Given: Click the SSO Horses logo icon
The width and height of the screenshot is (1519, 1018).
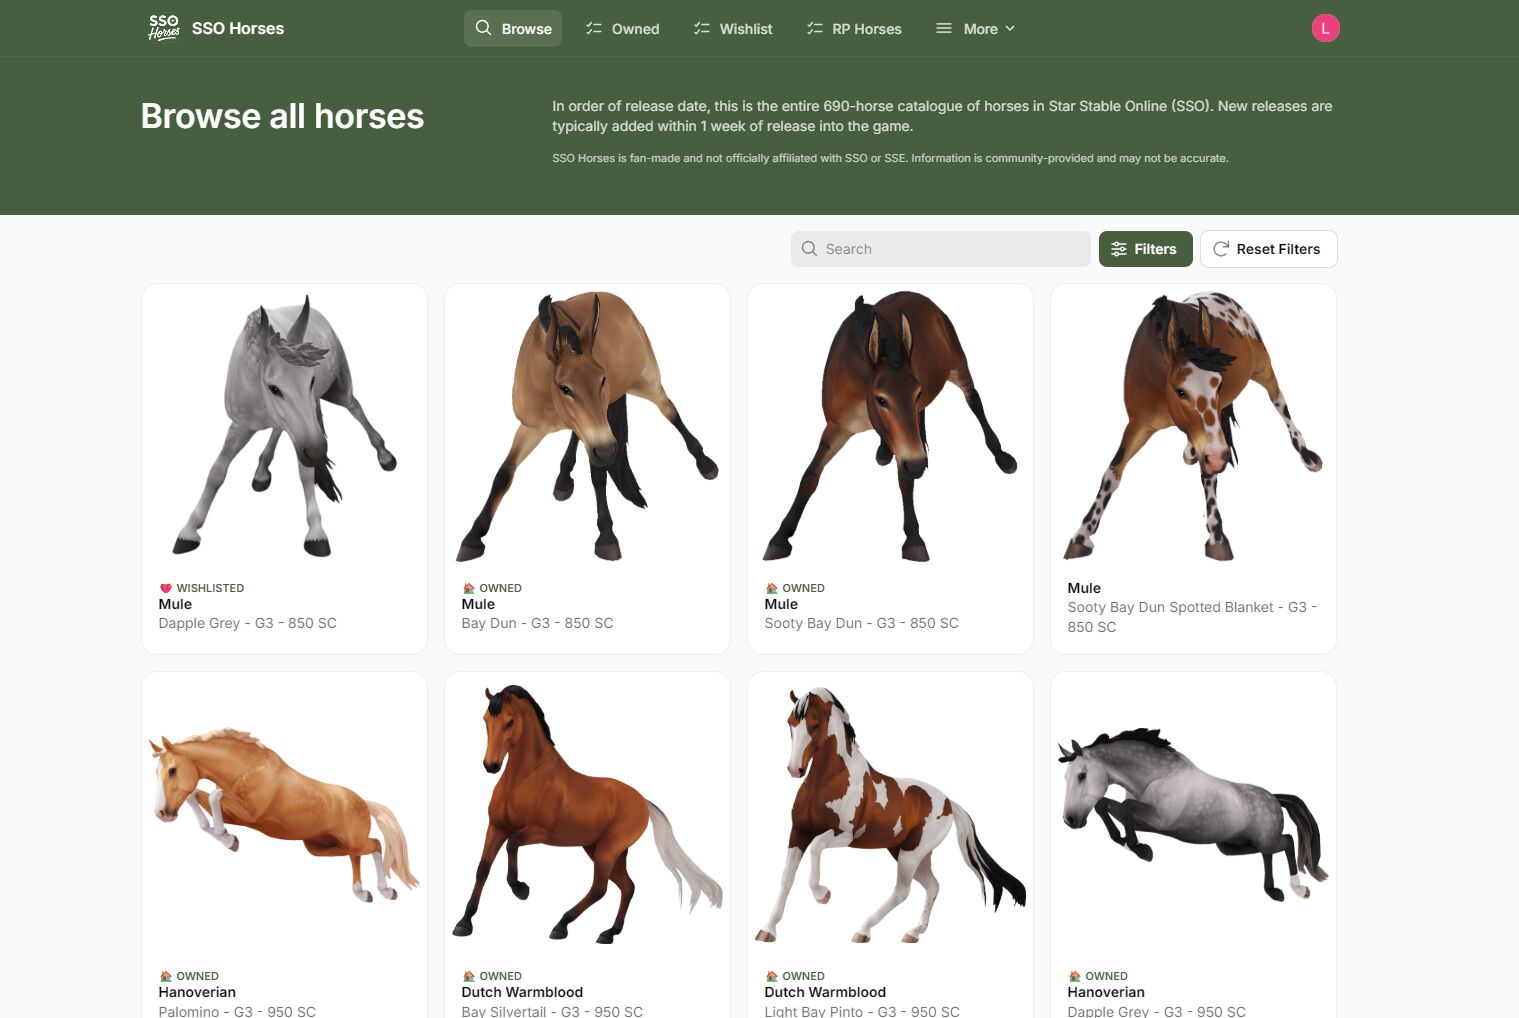Looking at the screenshot, I should pyautogui.click(x=164, y=28).
